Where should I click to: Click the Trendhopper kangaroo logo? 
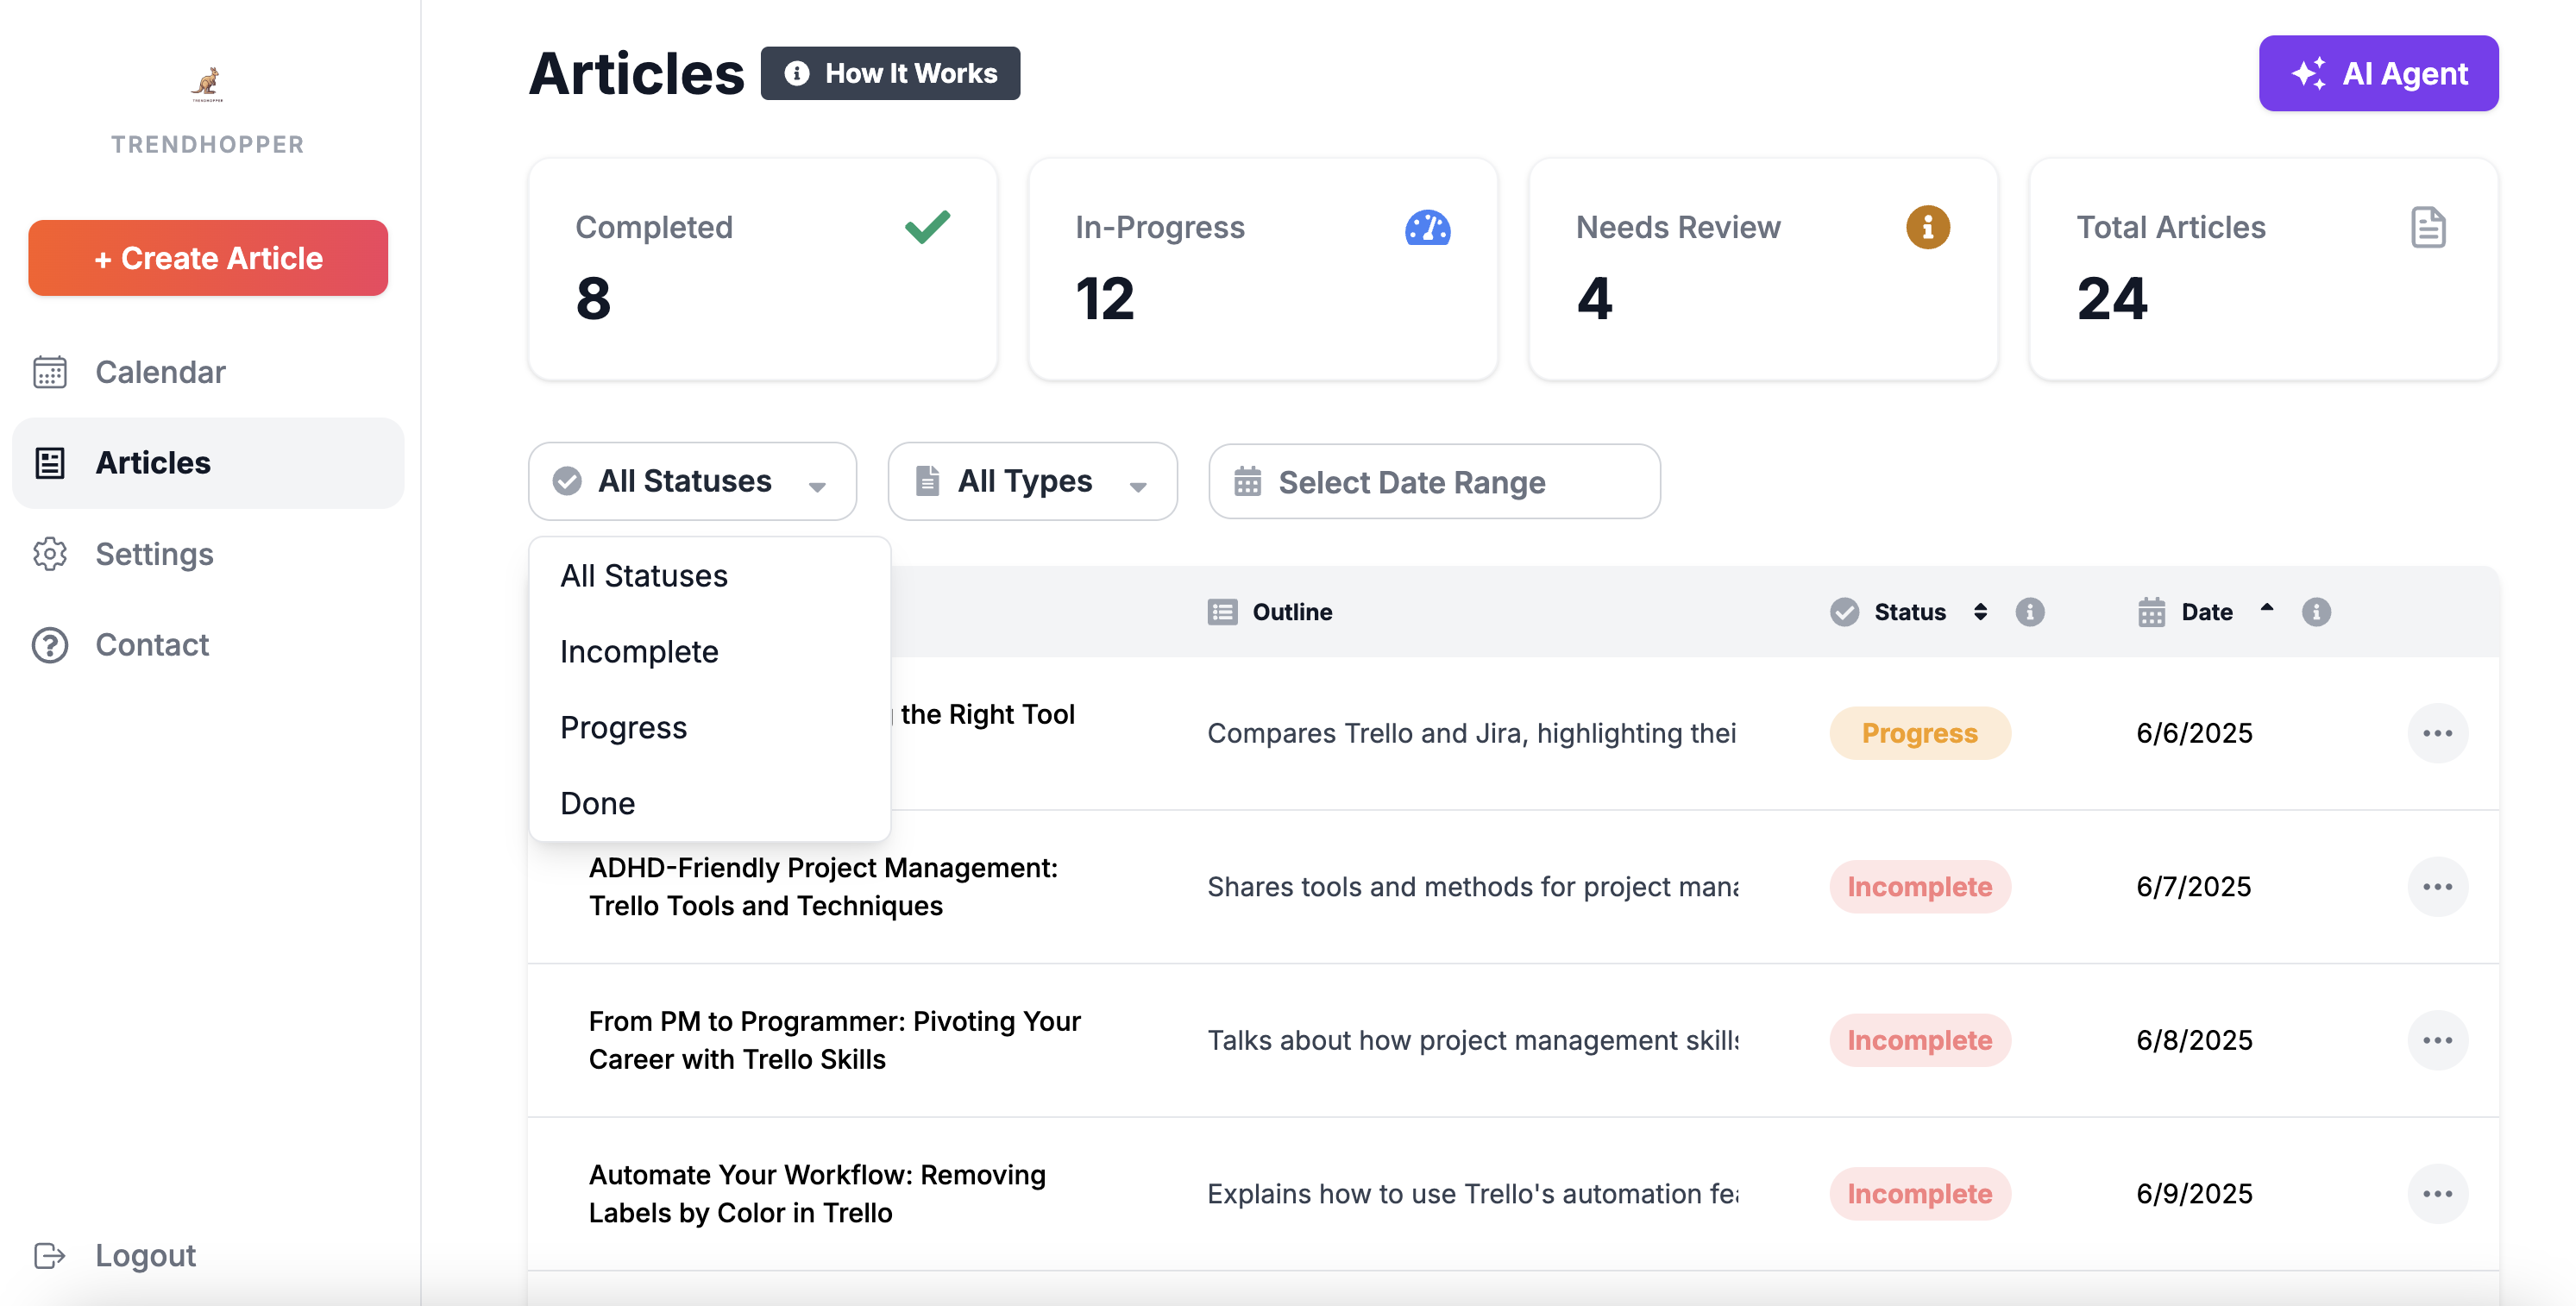tap(207, 84)
